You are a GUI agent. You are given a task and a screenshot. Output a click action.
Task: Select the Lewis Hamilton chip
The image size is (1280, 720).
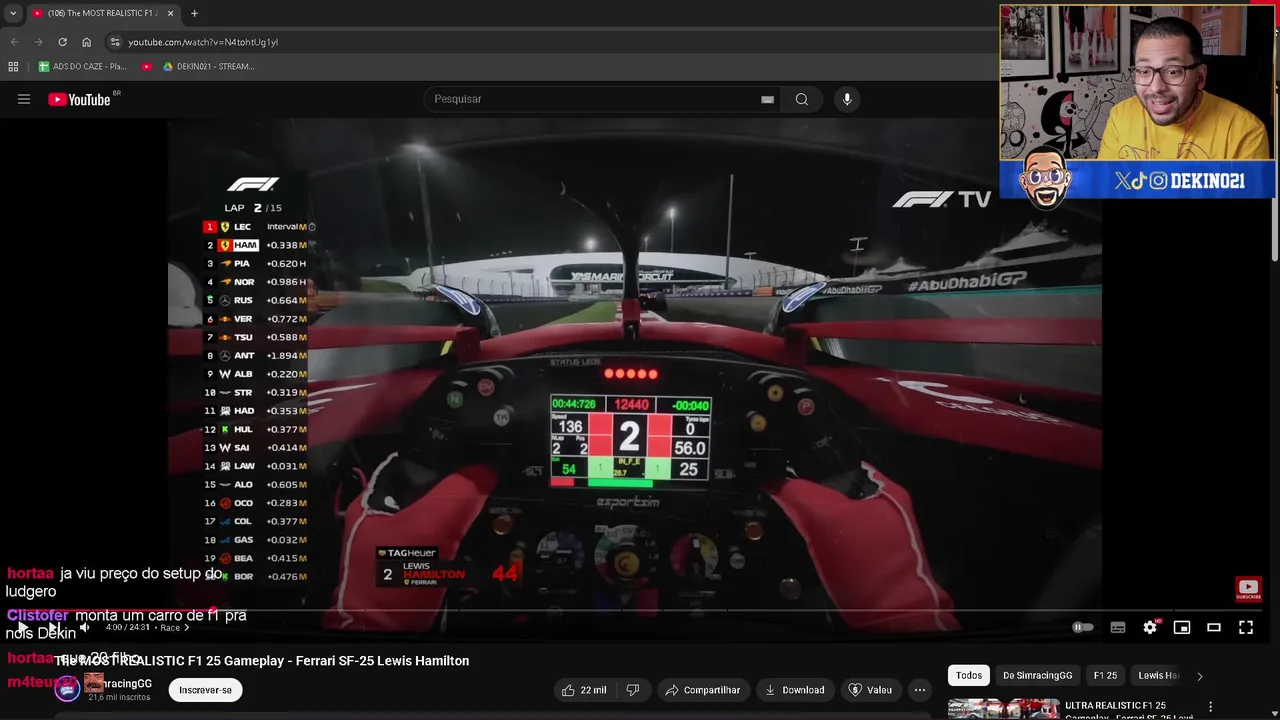pyautogui.click(x=1158, y=675)
